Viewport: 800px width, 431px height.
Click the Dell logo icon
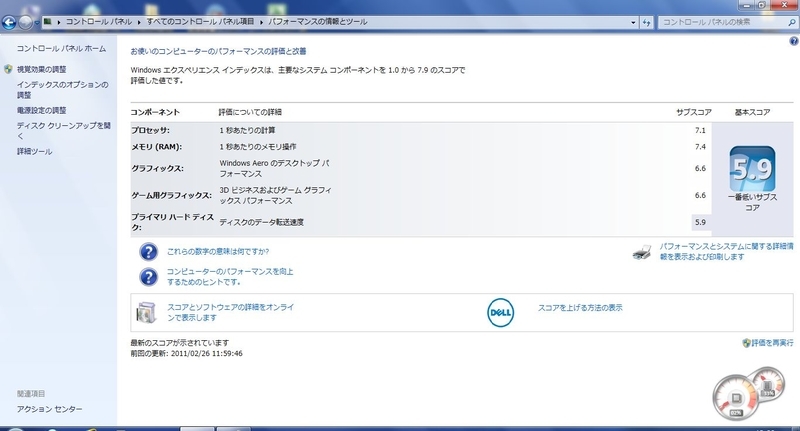coord(501,313)
